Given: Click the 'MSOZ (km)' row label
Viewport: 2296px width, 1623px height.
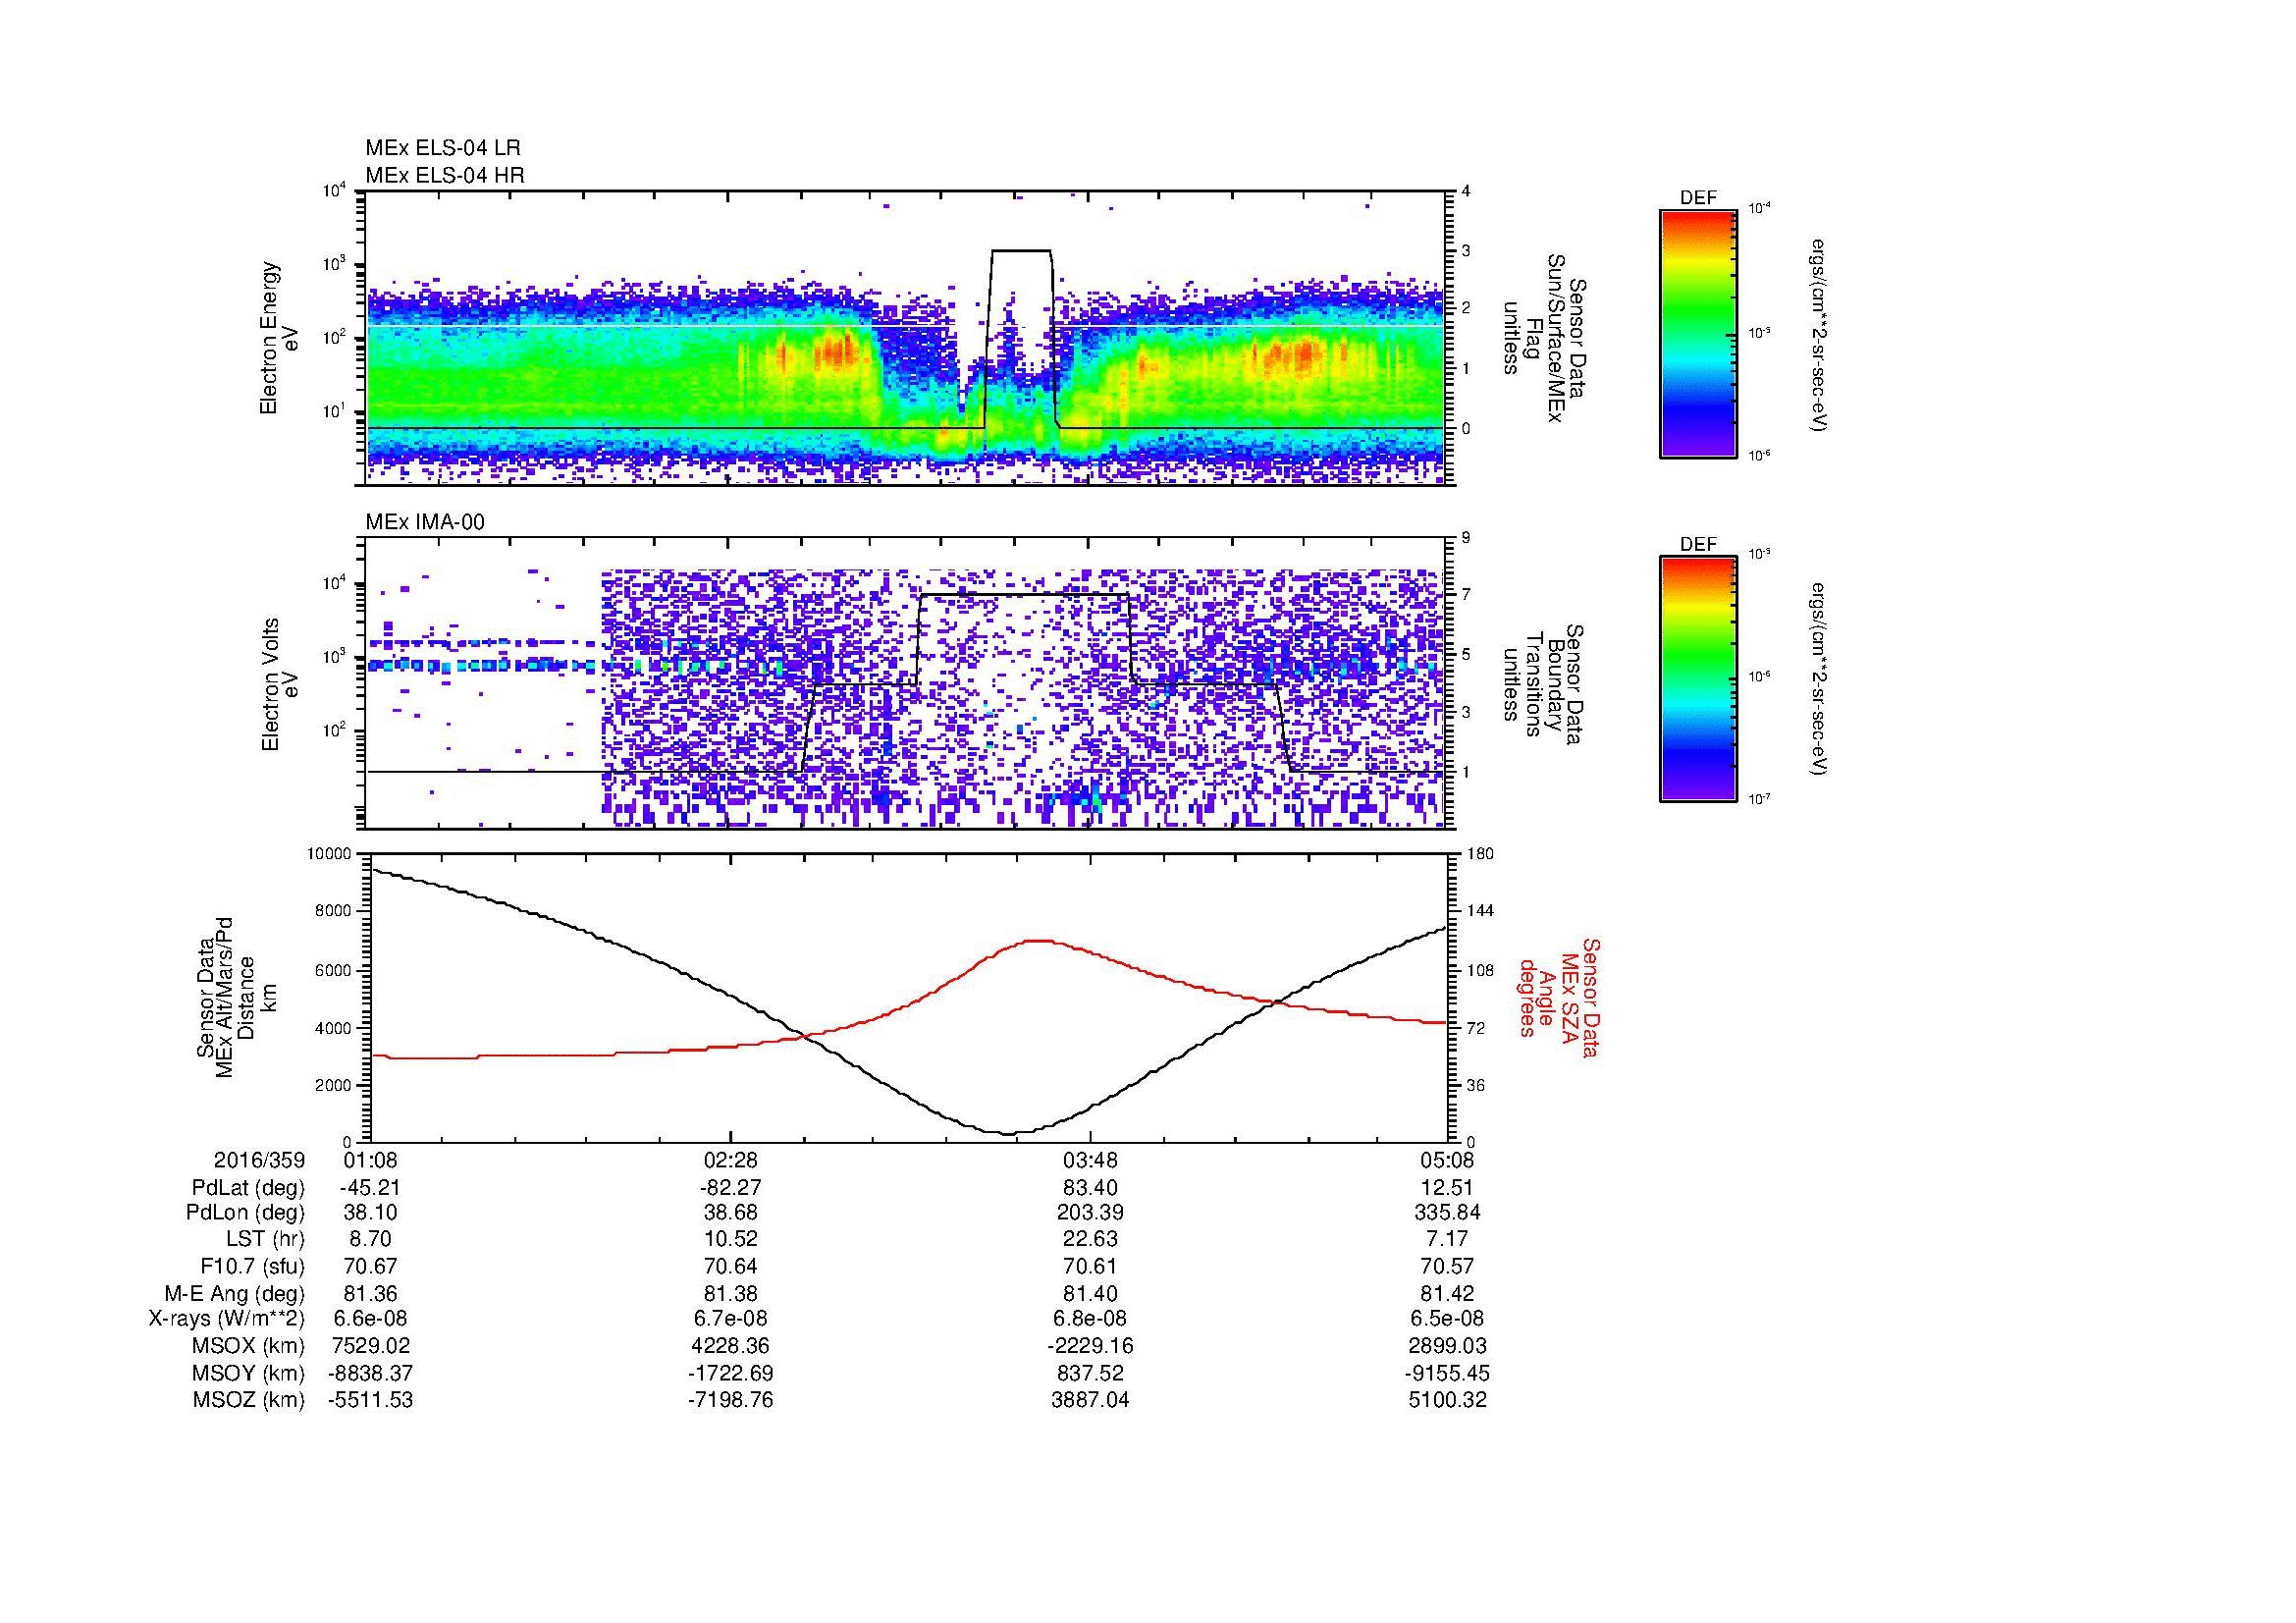Looking at the screenshot, I should 249,1400.
